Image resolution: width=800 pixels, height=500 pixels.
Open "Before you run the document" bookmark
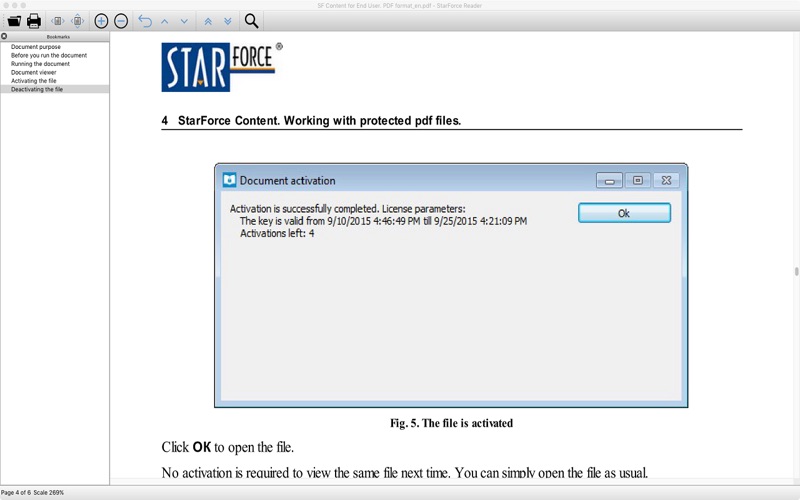(x=49, y=55)
